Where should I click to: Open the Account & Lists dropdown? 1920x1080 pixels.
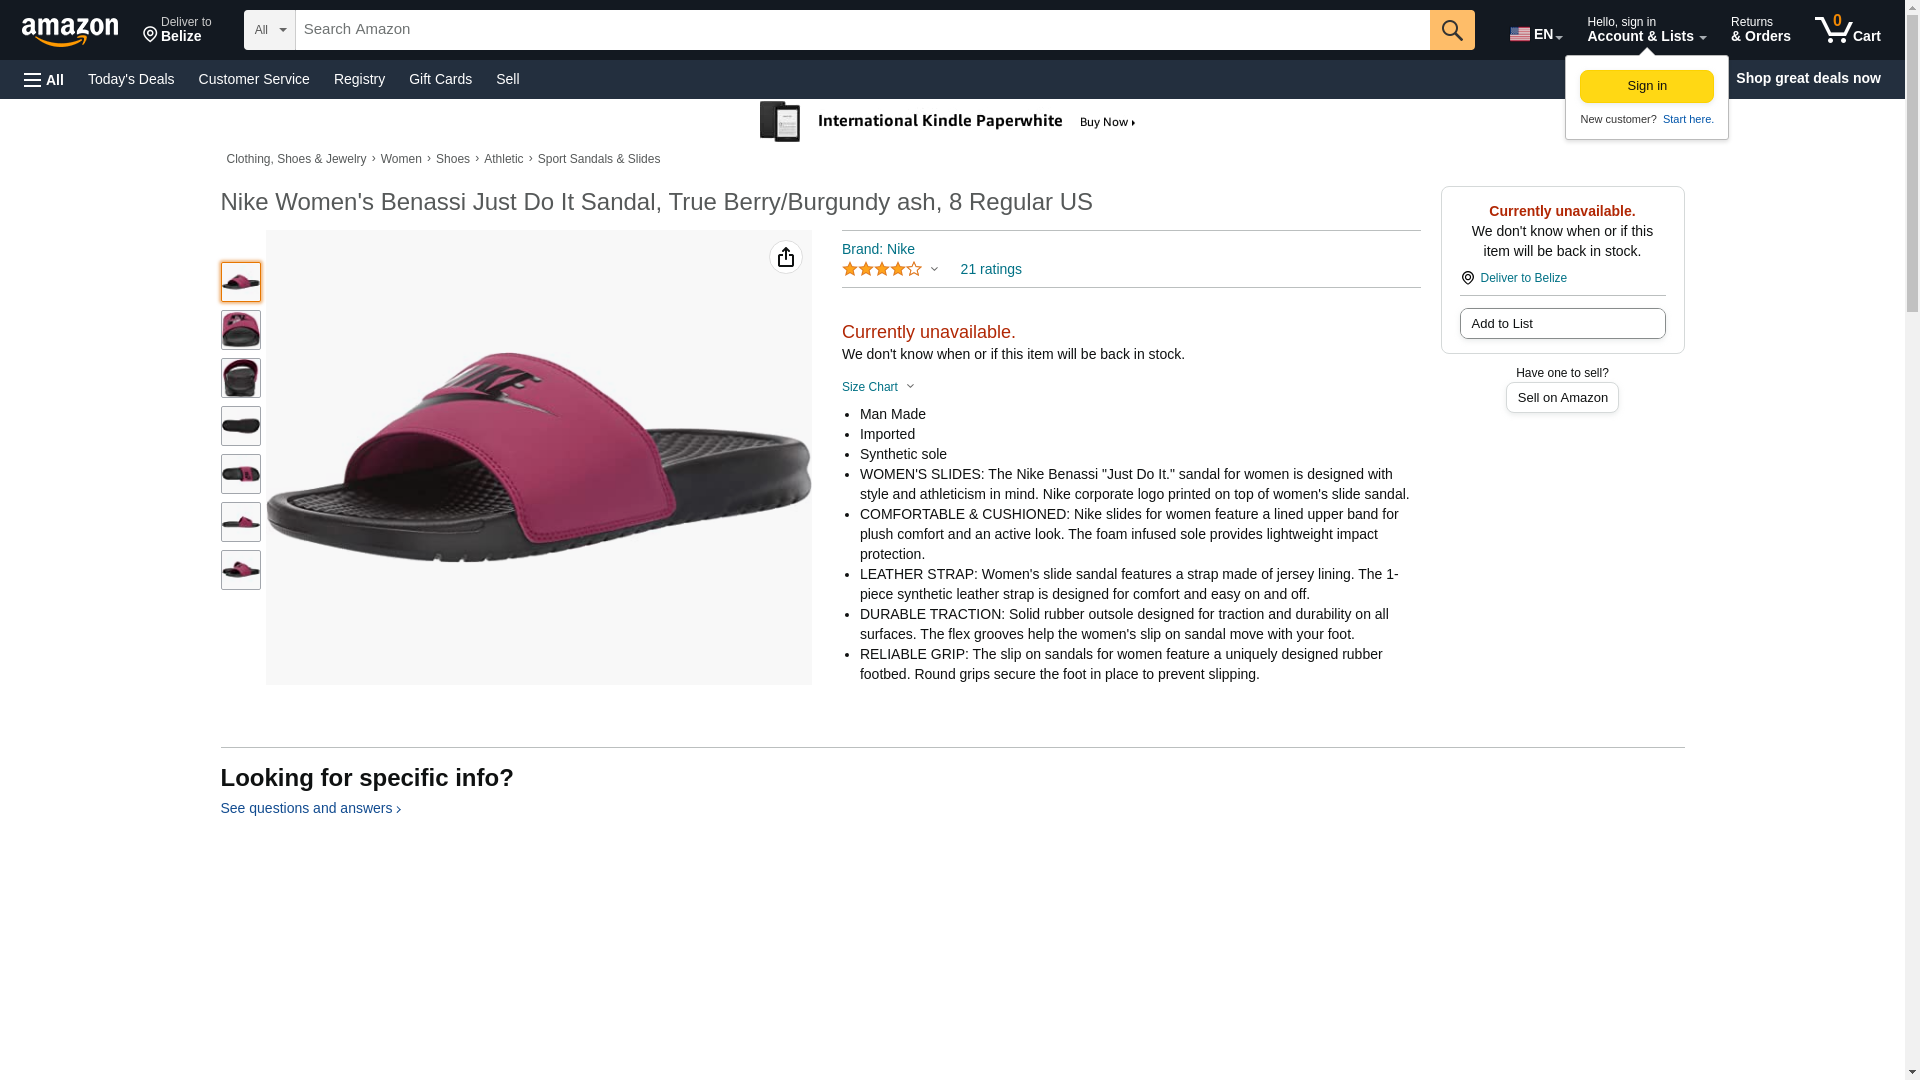(1646, 30)
